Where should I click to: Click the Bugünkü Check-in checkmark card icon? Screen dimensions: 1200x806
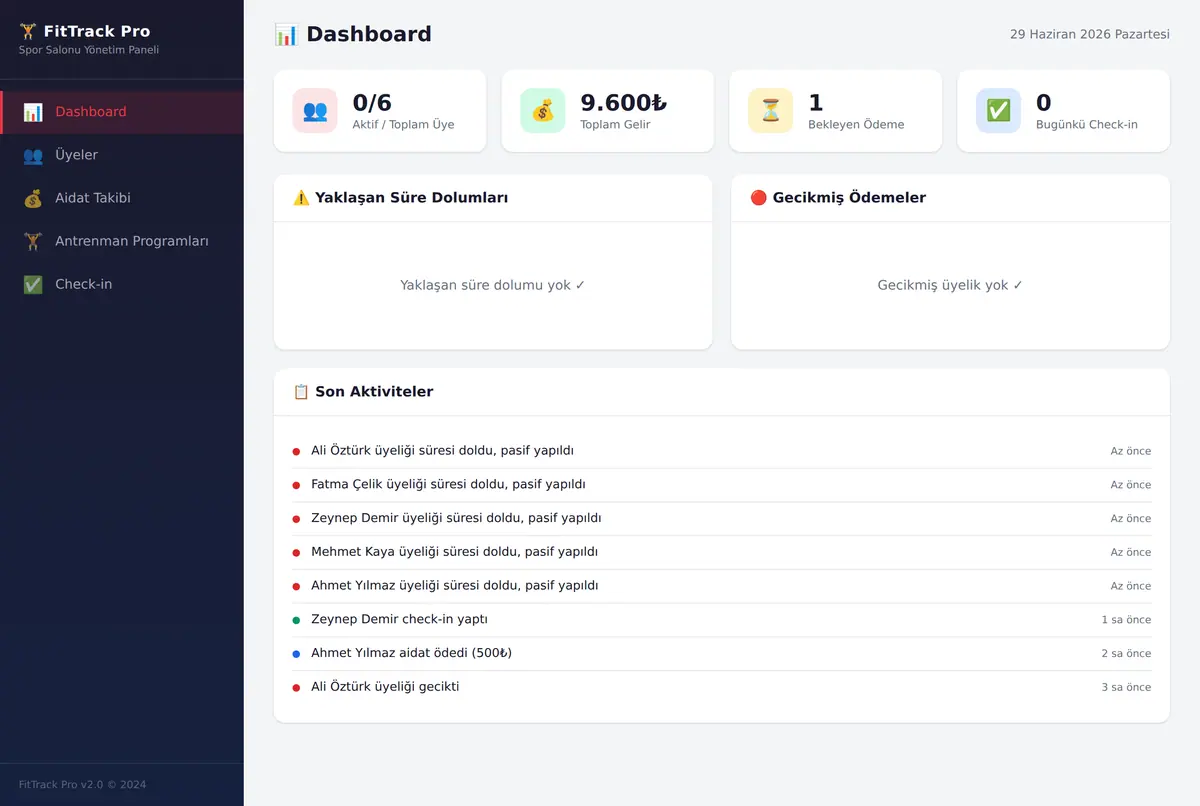coord(999,111)
